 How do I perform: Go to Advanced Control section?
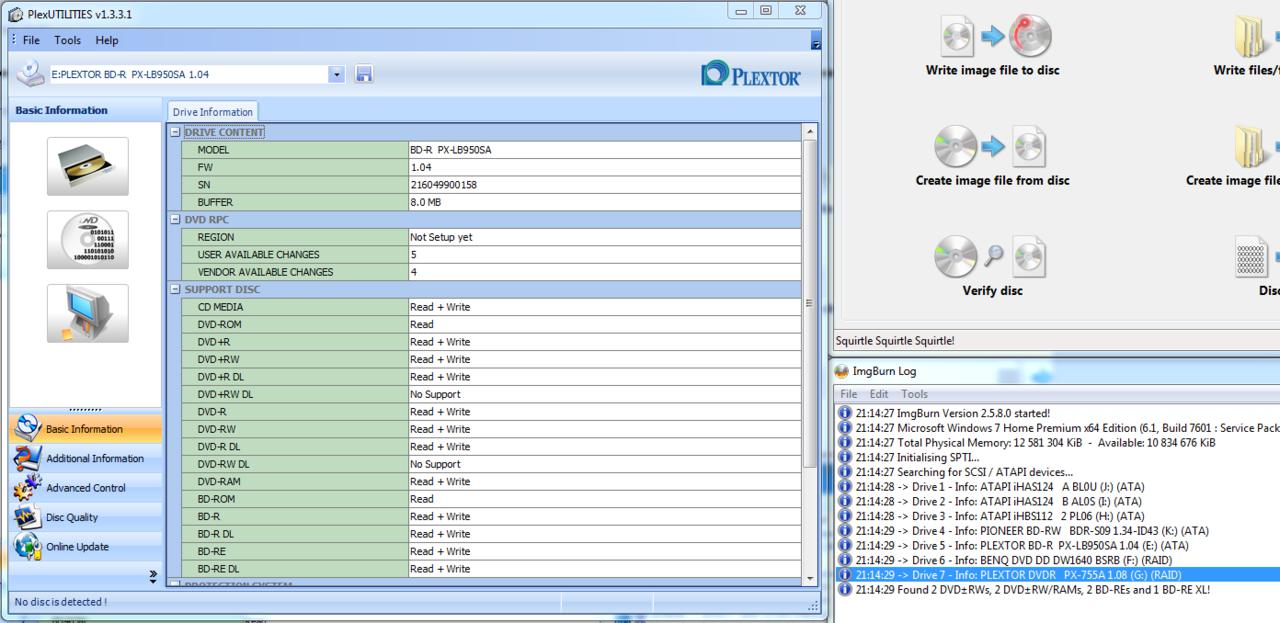(x=85, y=488)
